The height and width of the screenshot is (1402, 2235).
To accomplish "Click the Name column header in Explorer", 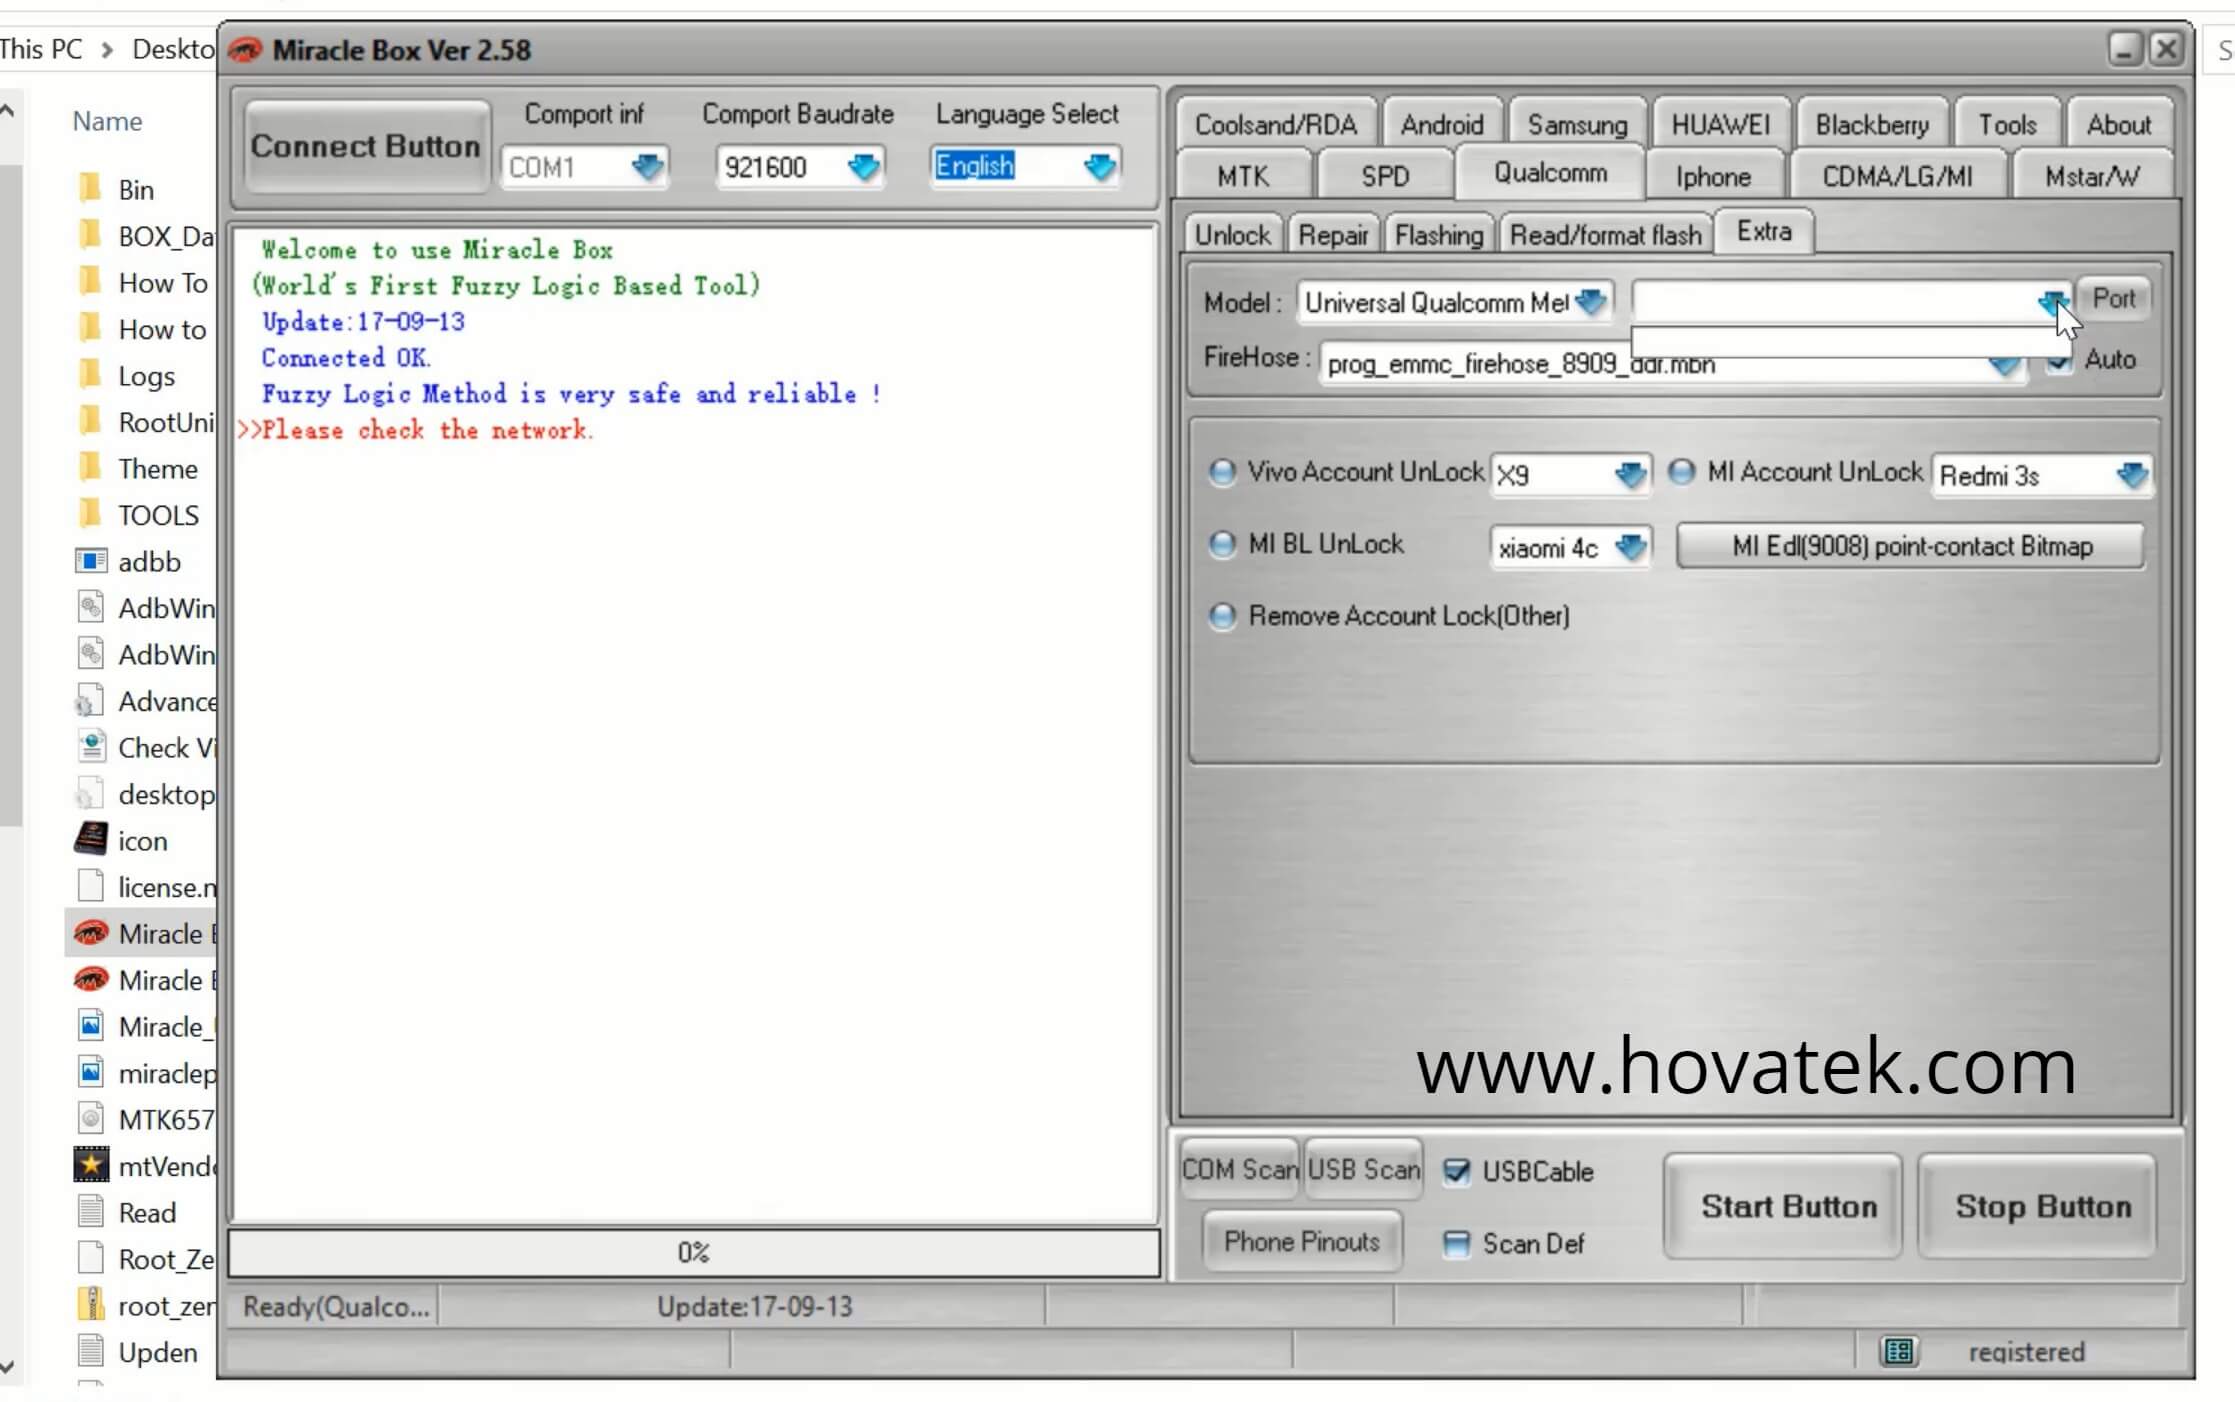I will pos(107,121).
